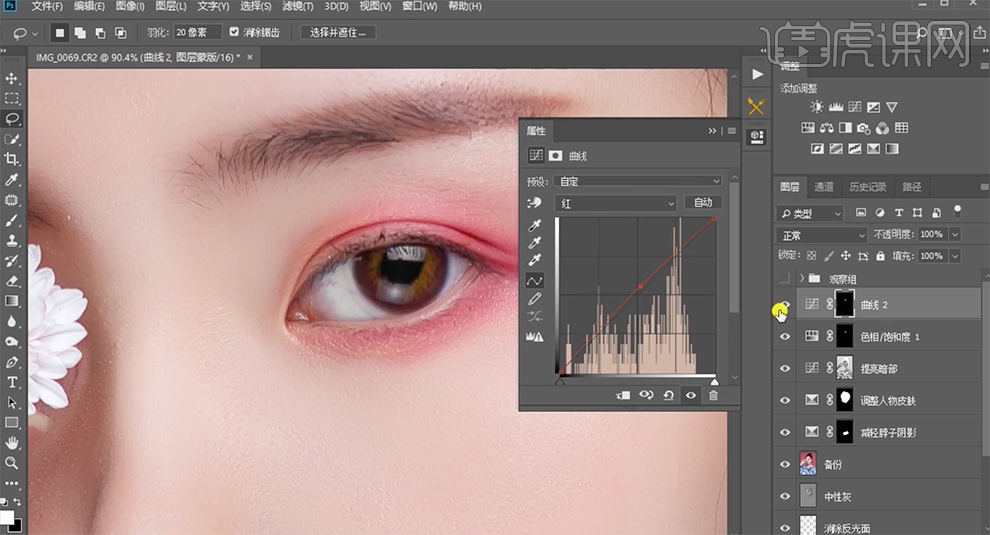Pick the black point eyedropper in Curves

[x=535, y=225]
